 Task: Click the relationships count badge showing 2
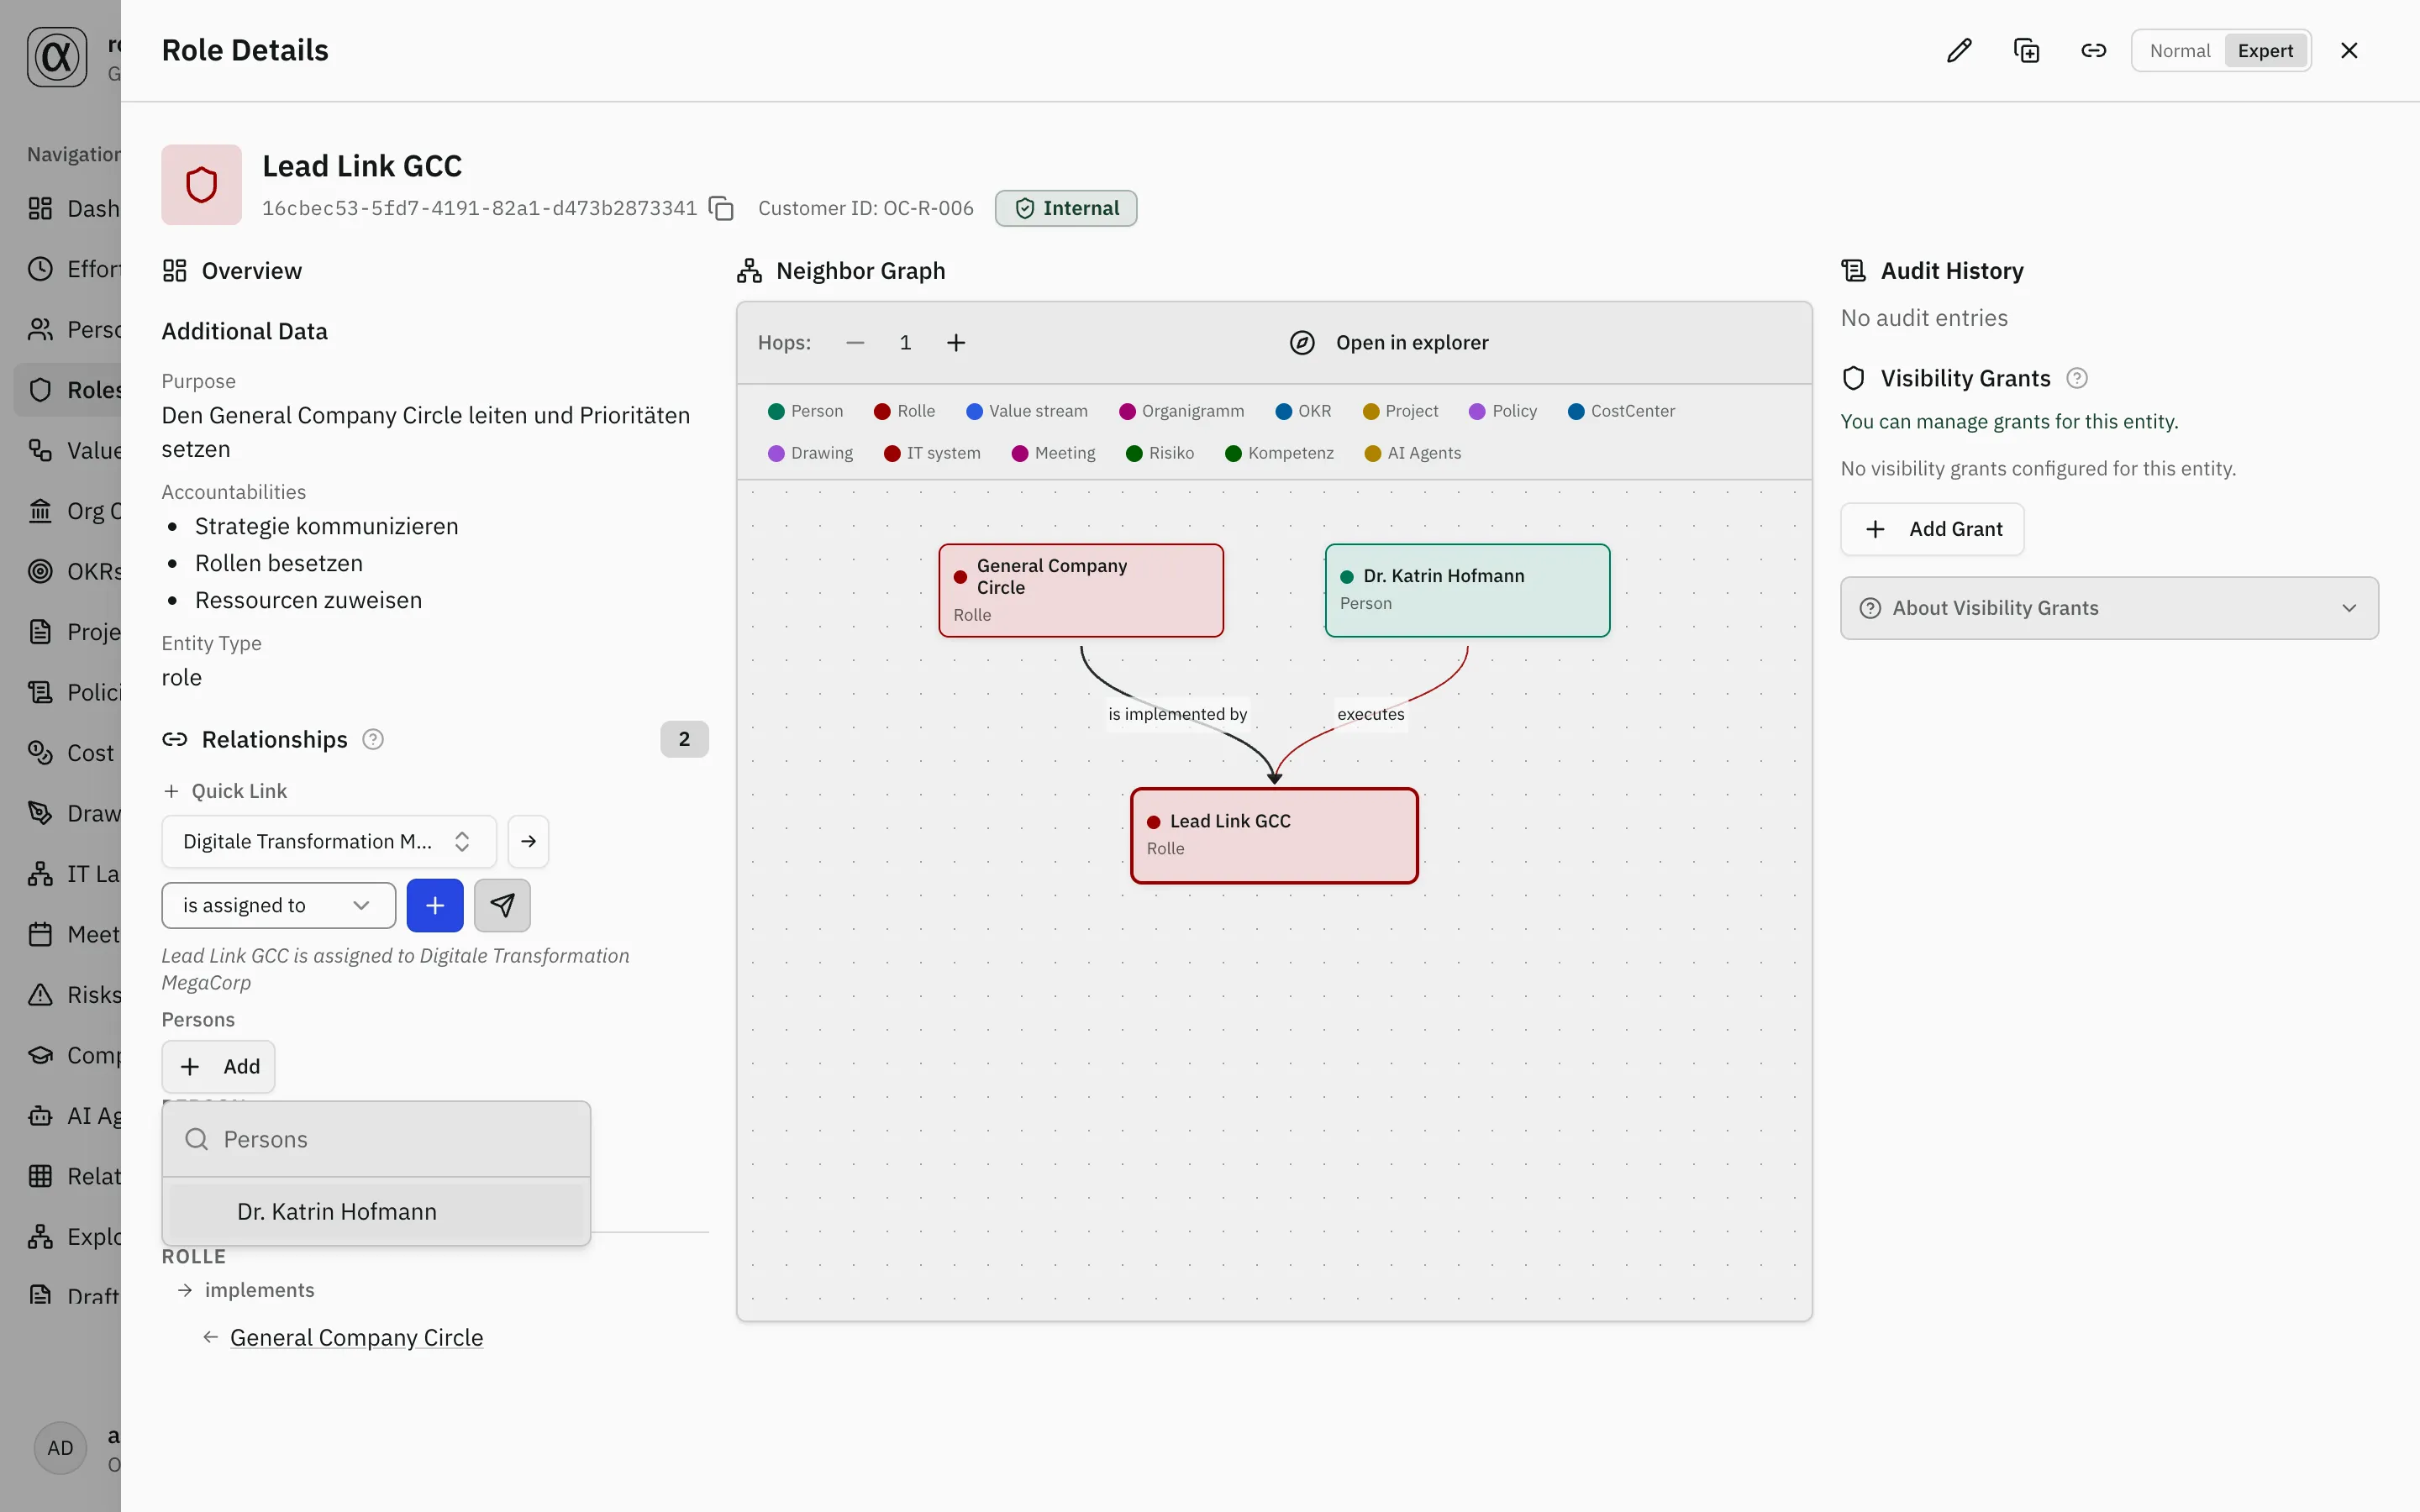coord(684,739)
